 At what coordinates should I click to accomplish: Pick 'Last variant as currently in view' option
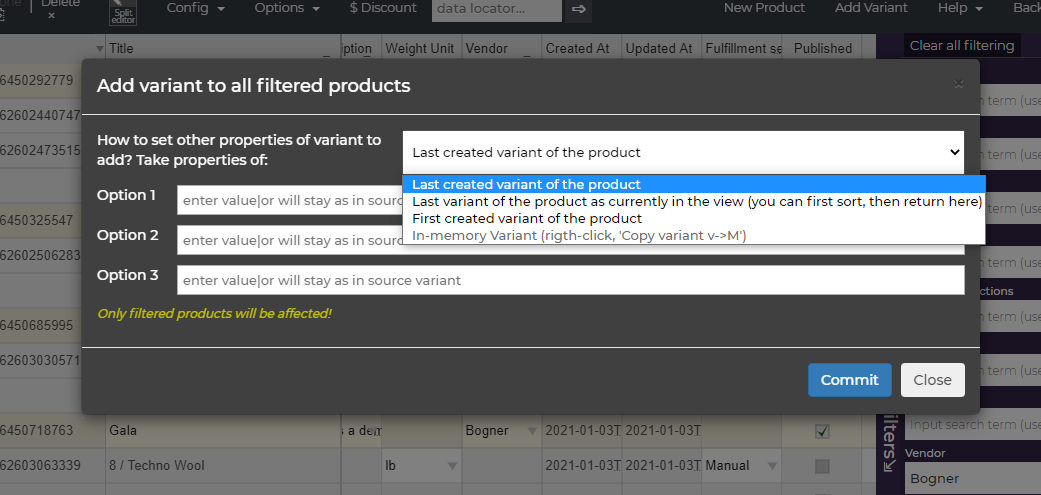696,201
